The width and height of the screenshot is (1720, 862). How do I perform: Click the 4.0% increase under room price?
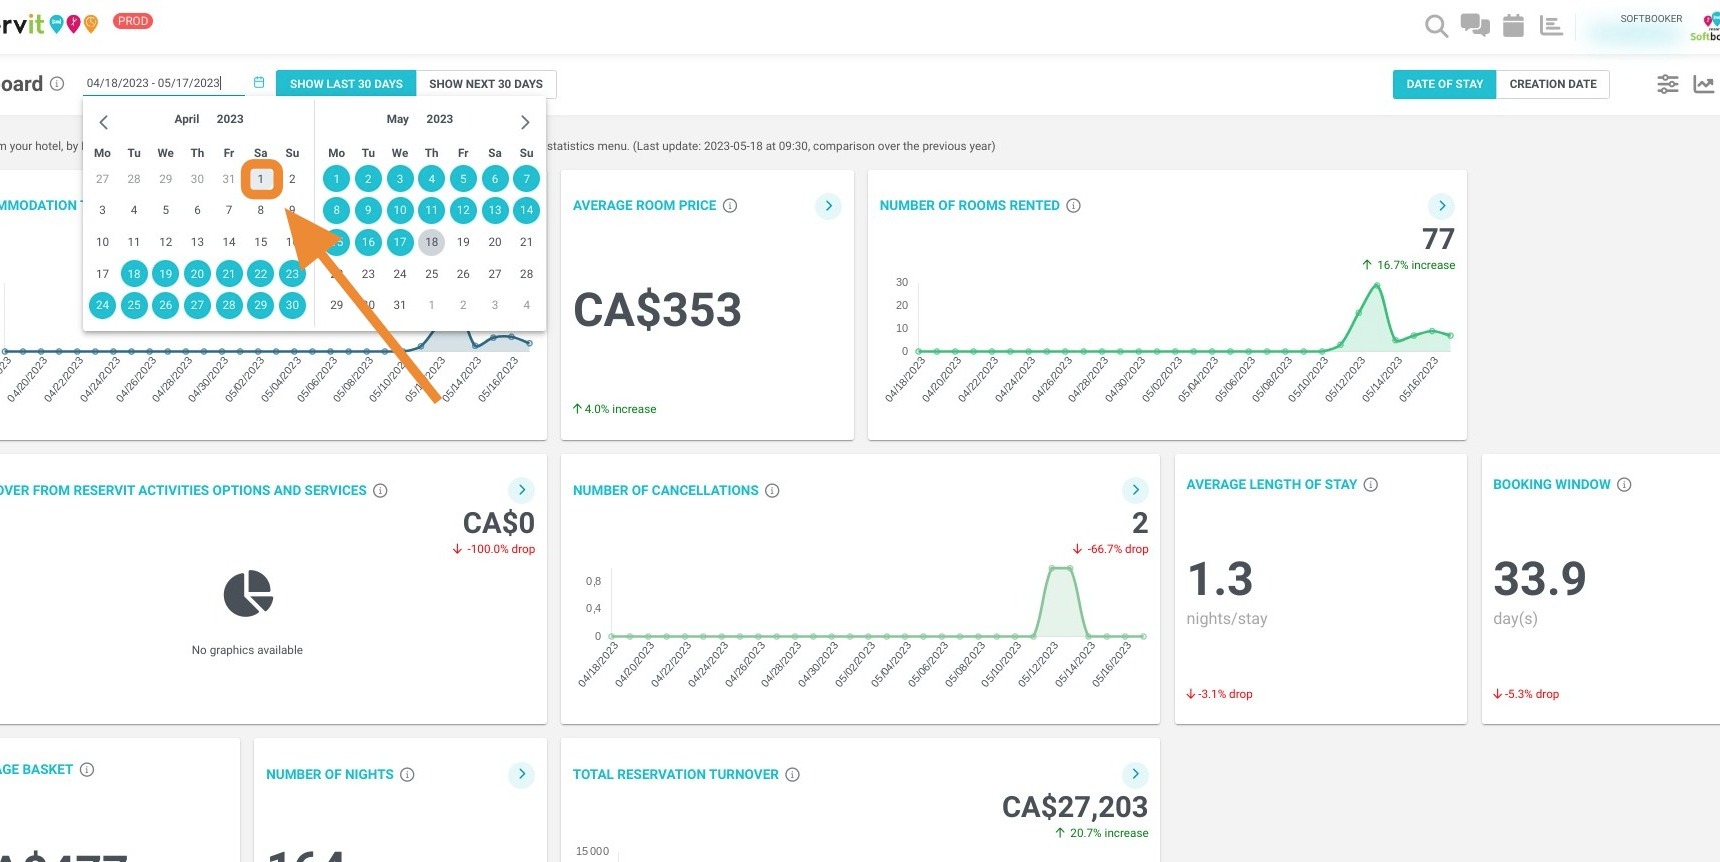(614, 409)
